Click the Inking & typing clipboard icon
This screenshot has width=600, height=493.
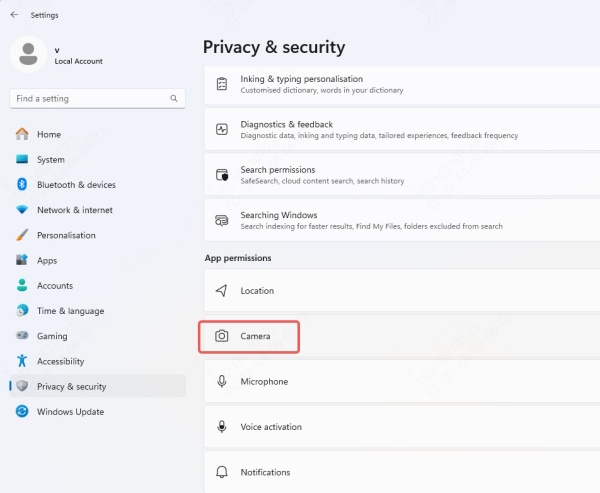click(x=222, y=84)
